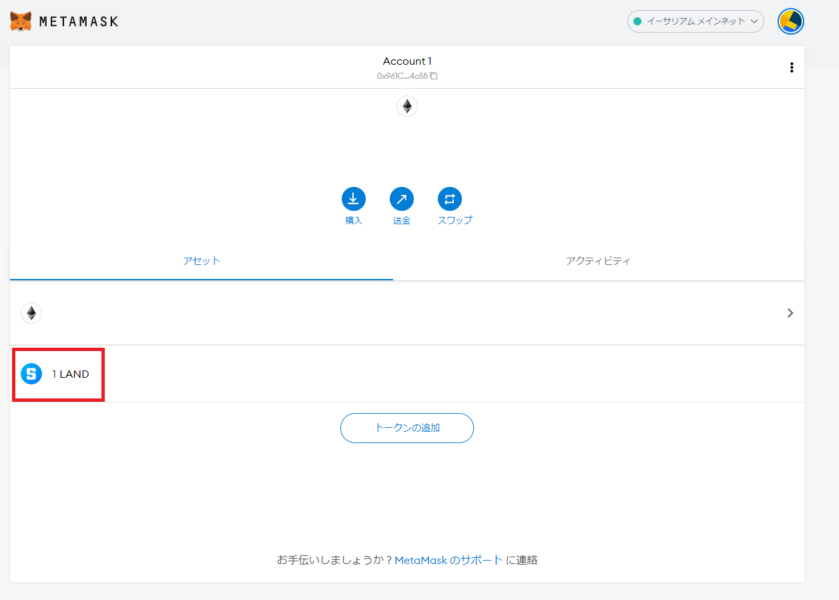This screenshot has height=600, width=839.
Task: Click the スワップ (Swap) icon
Action: 450,199
